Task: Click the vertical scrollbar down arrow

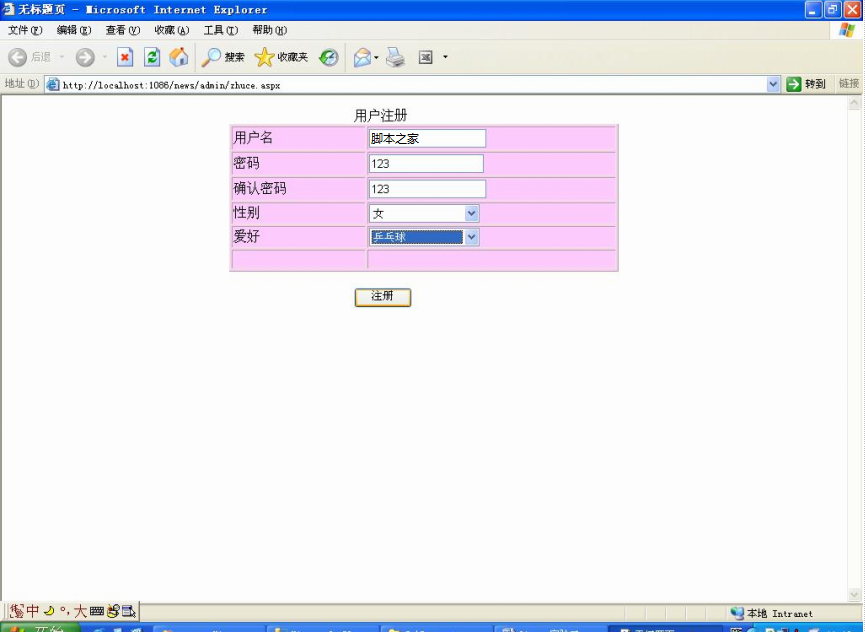Action: click(854, 594)
